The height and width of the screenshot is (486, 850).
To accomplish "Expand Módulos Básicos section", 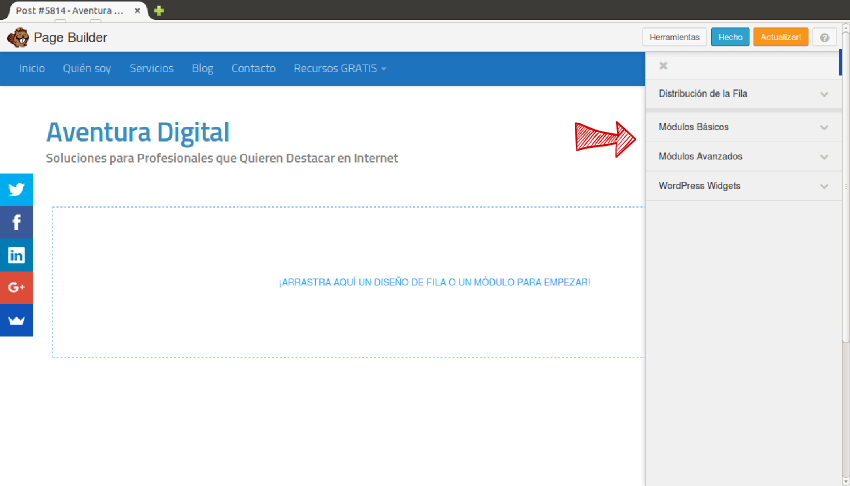I will 741,127.
